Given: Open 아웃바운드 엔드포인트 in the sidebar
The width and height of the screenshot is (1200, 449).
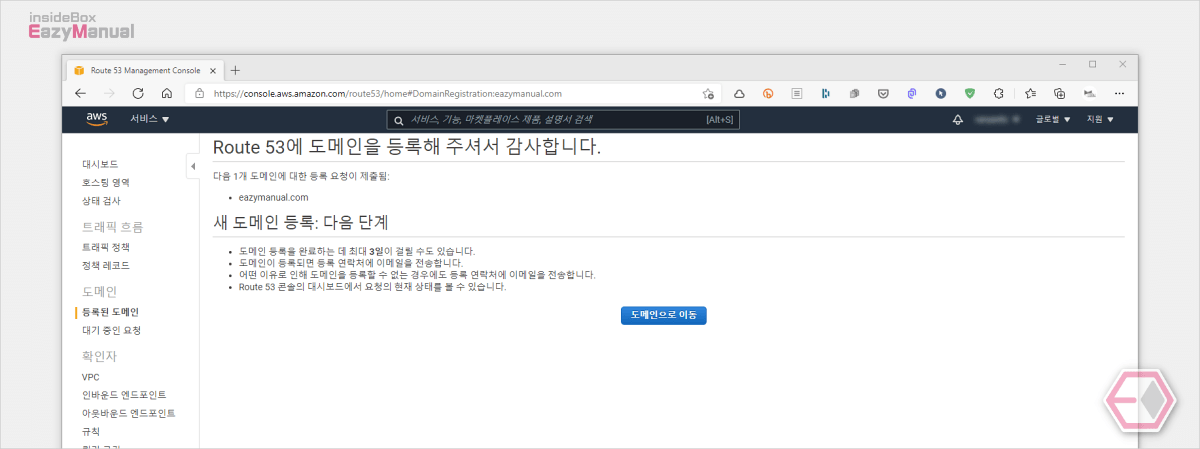Looking at the screenshot, I should point(129,413).
